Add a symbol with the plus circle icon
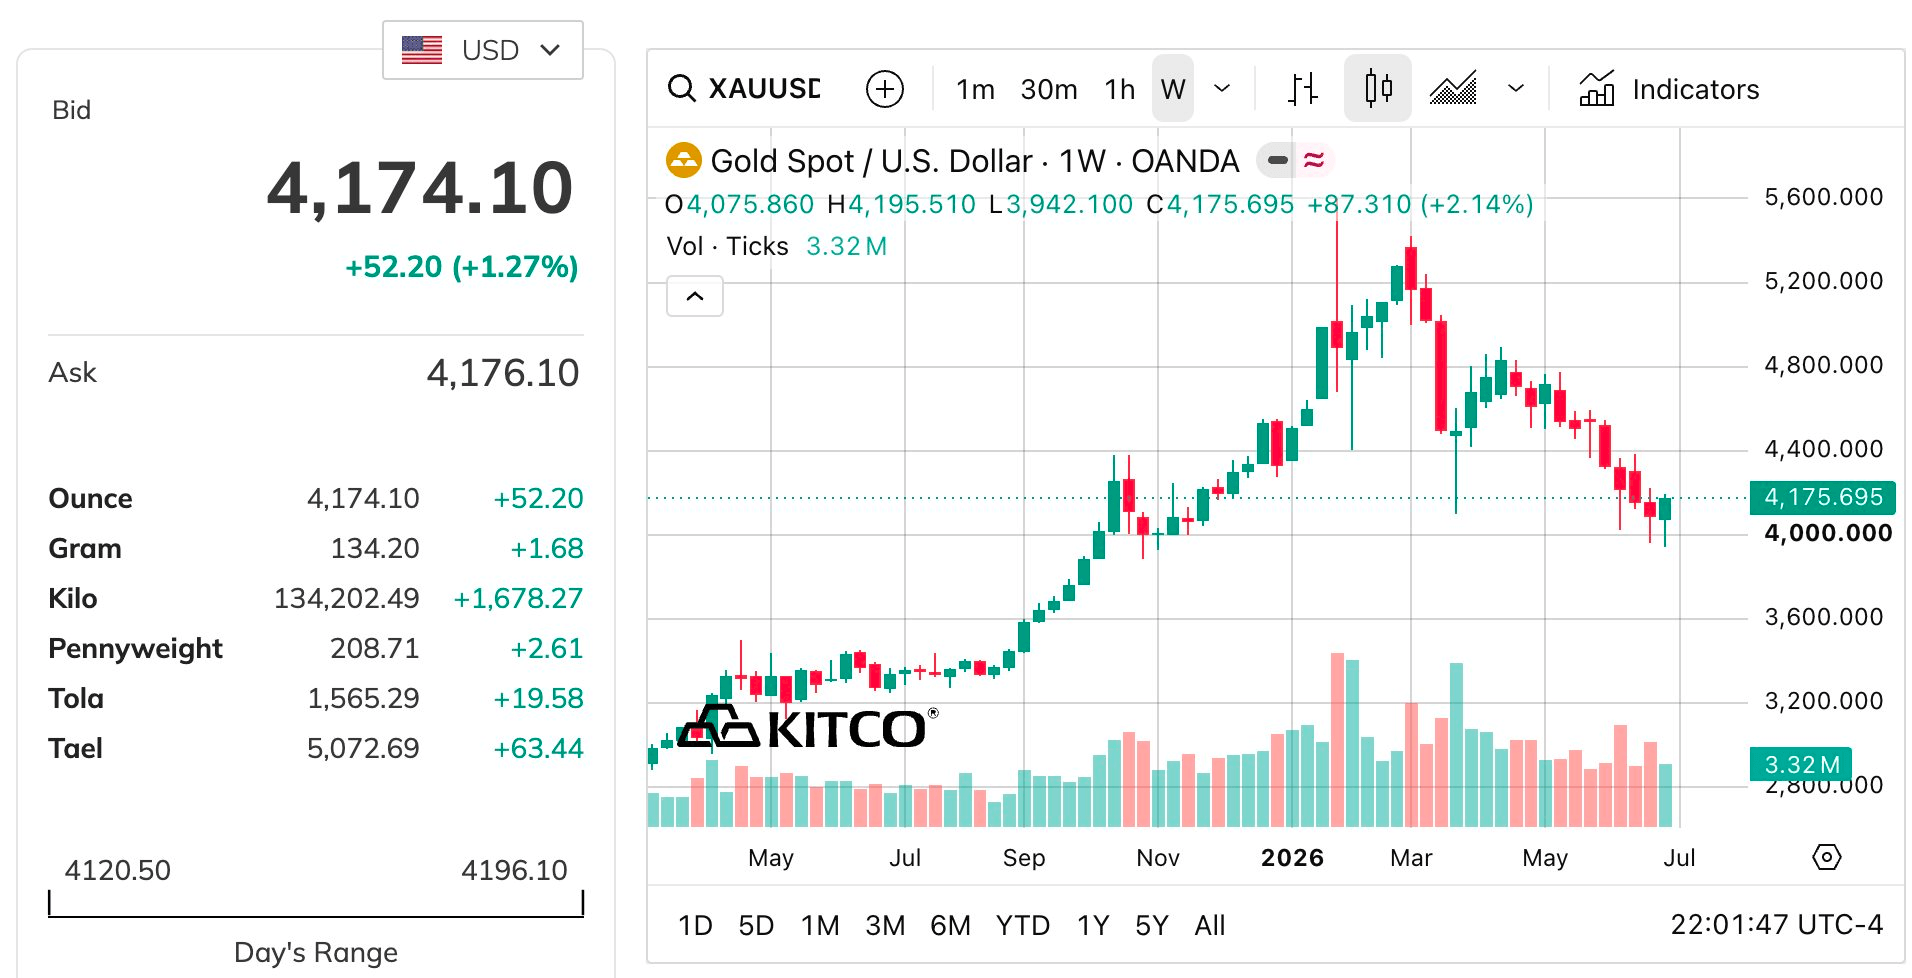The image size is (1912, 978). click(884, 89)
